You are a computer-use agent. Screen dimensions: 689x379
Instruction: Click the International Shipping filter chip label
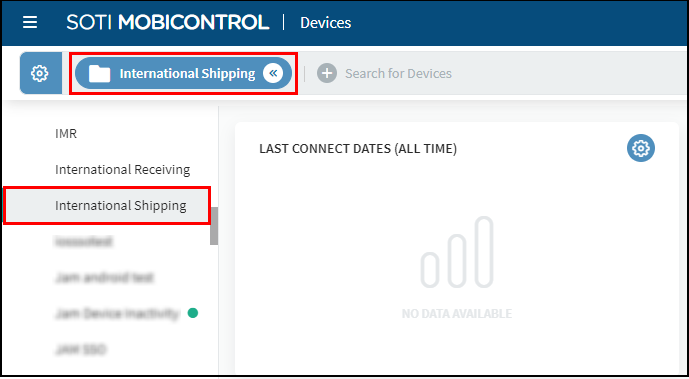tap(187, 73)
